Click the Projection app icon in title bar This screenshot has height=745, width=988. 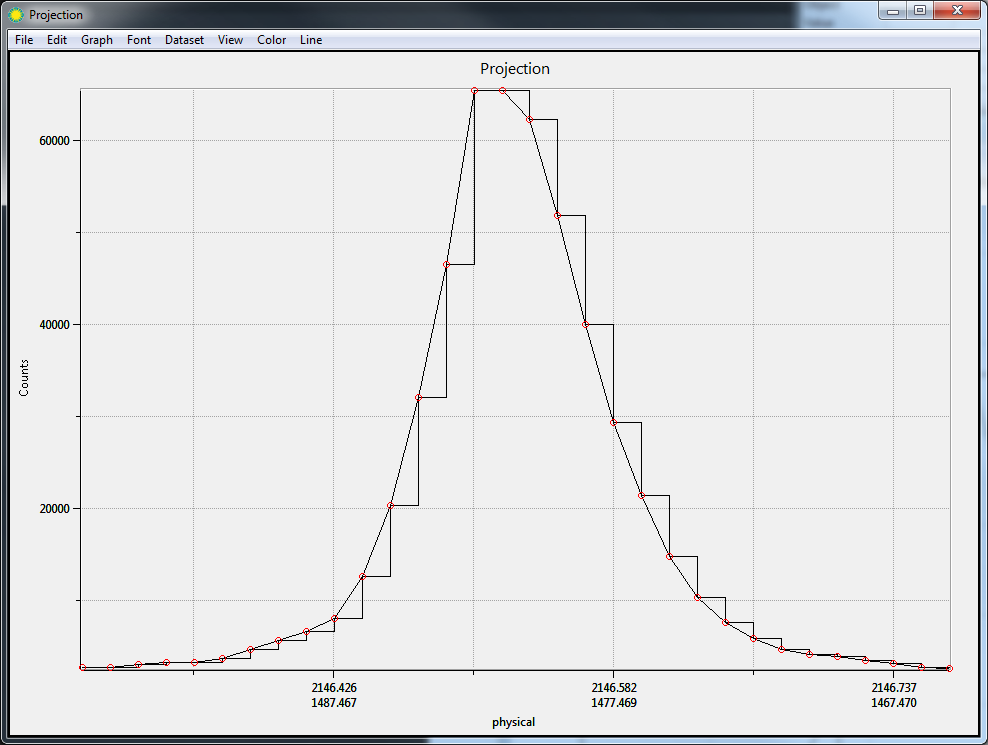(15, 15)
